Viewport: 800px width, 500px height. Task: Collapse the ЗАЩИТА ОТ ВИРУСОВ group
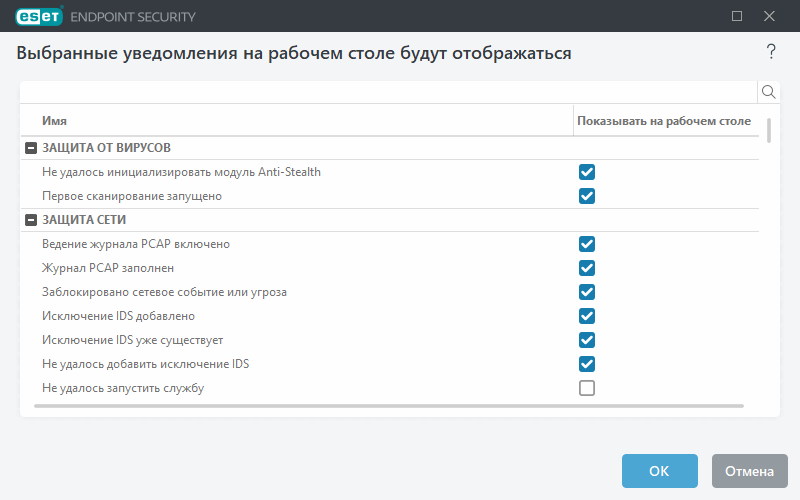(x=31, y=148)
